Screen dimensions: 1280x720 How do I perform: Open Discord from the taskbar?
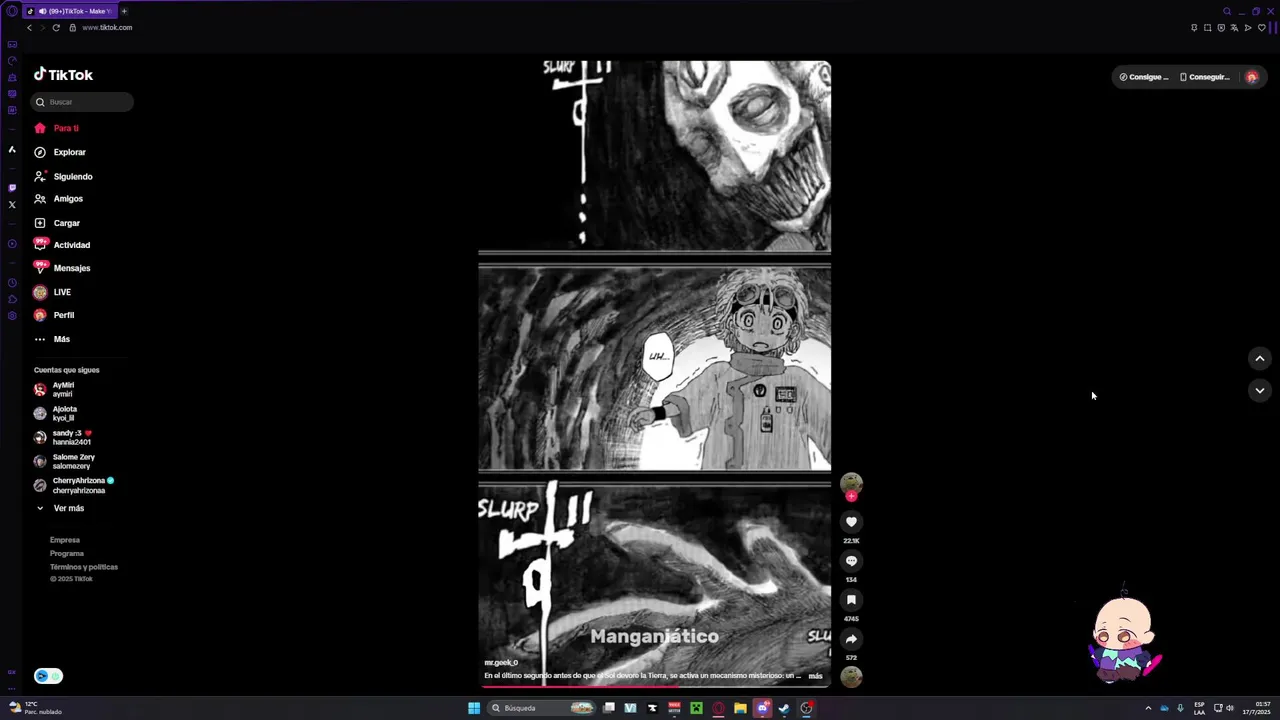coord(762,708)
